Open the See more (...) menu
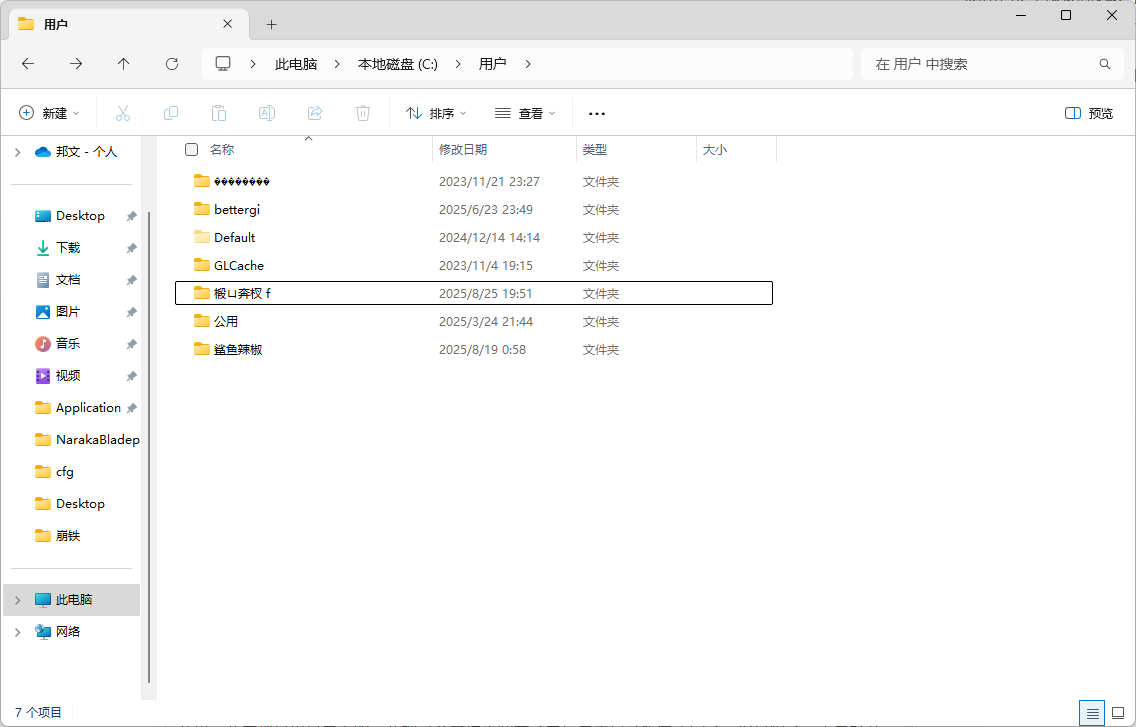Screen dimensions: 1136x727 tap(597, 113)
